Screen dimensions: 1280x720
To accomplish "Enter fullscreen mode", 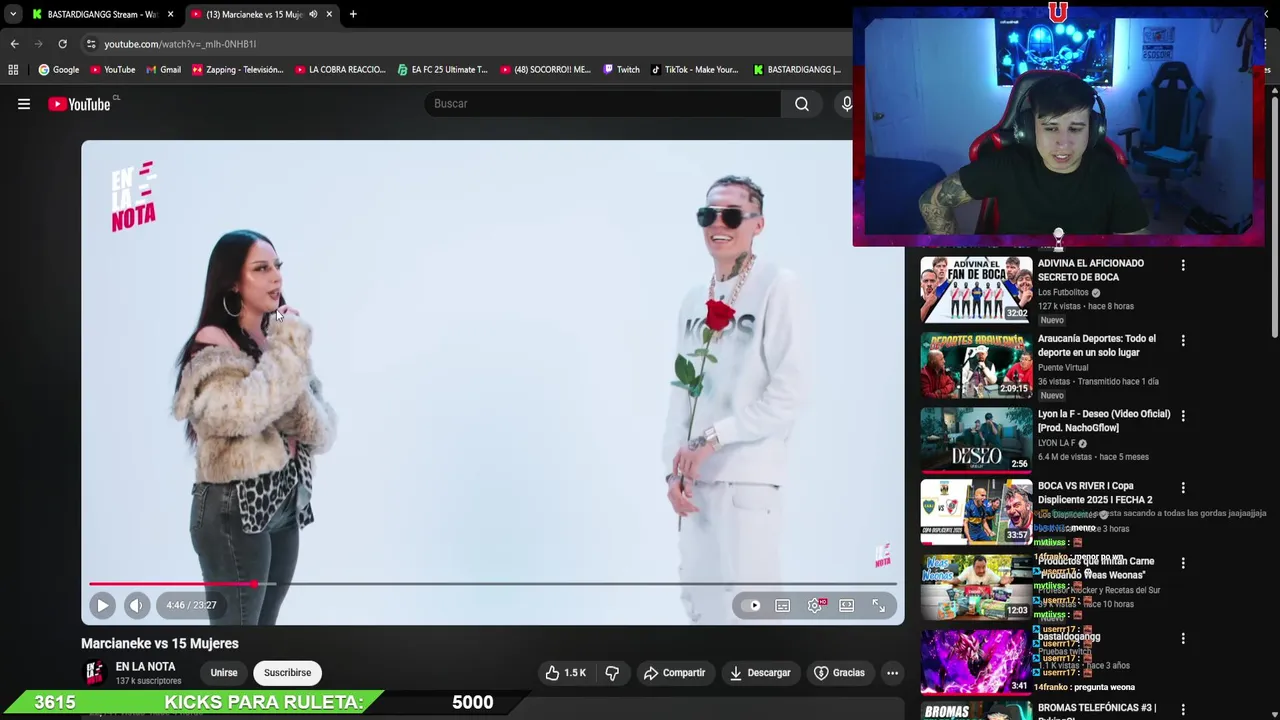I will [x=878, y=605].
